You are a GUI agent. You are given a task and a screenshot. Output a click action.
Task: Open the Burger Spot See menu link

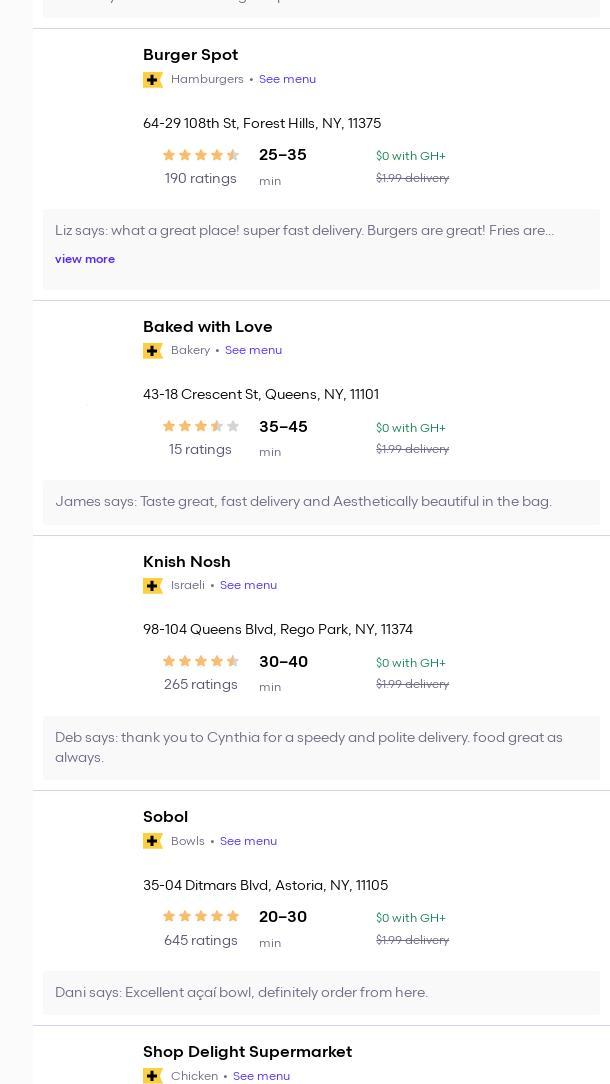click(287, 80)
